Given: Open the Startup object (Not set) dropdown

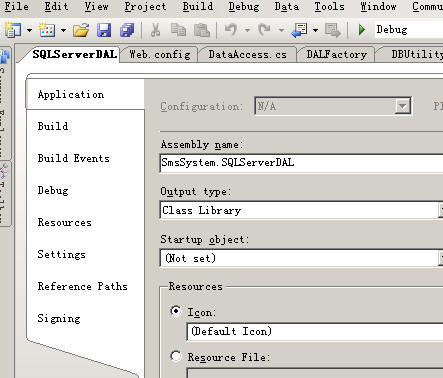Looking at the screenshot, I should [x=302, y=258].
